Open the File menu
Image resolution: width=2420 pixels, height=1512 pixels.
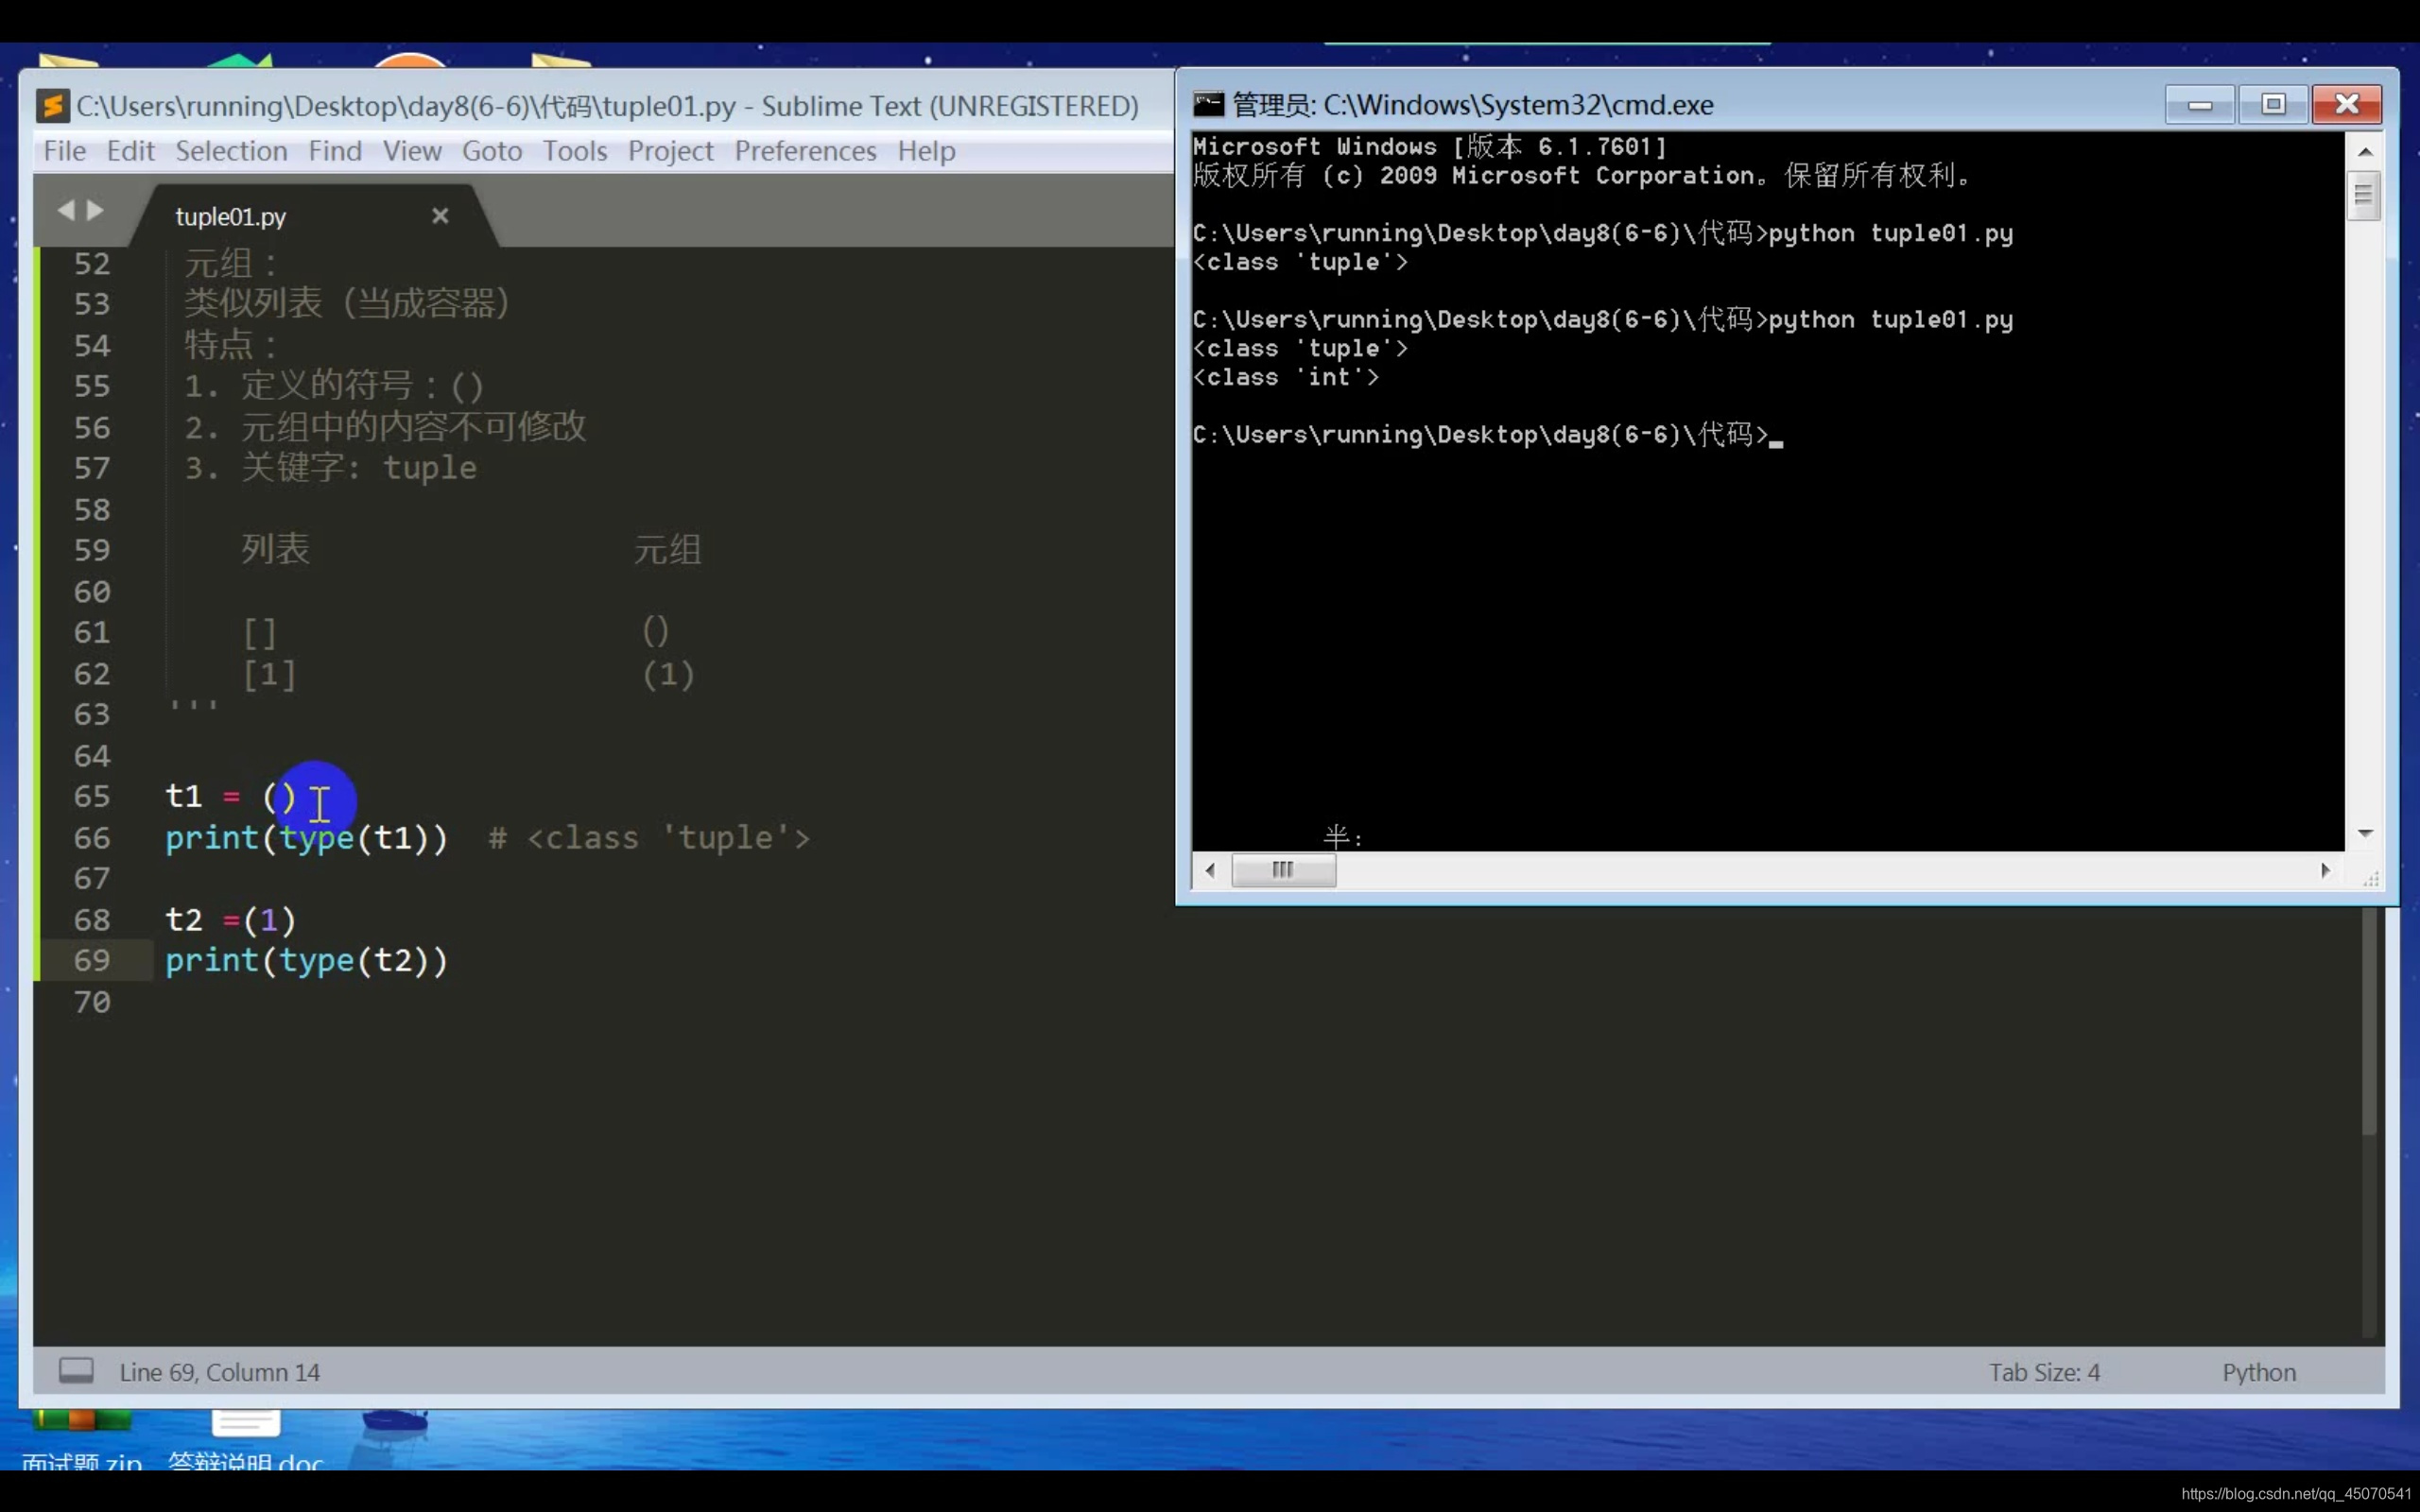(65, 151)
